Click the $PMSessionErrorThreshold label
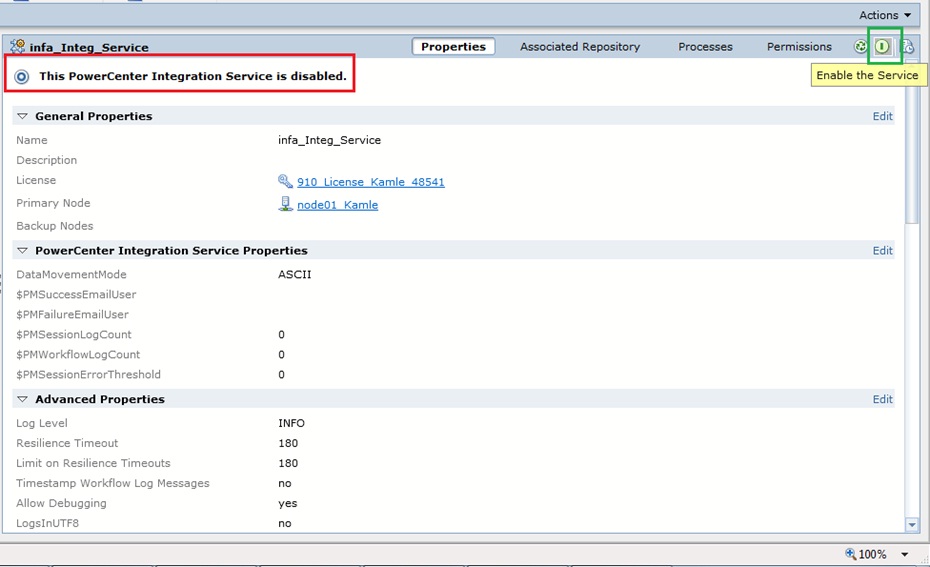930x567 pixels. (88, 374)
